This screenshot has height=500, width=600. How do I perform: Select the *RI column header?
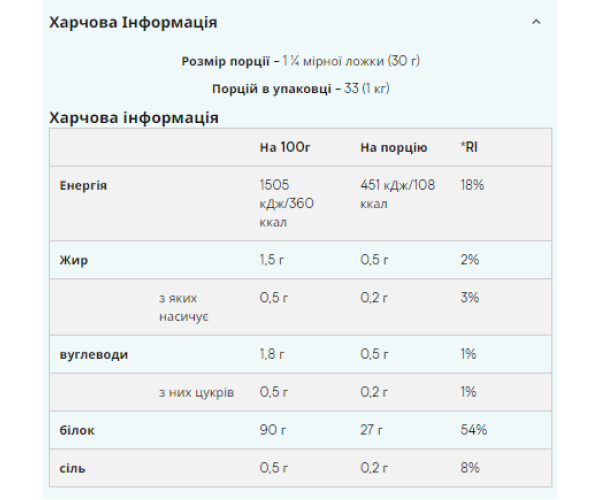470,147
